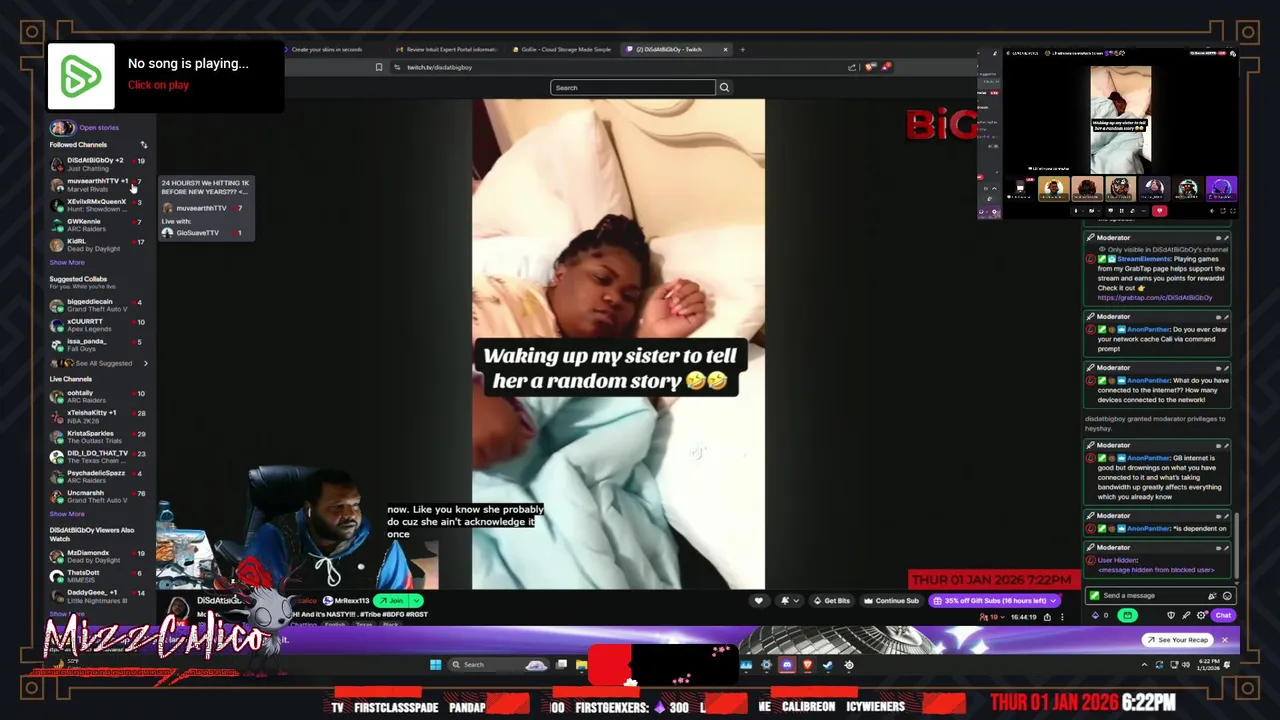
Task: Open the more options dots under stream
Action: click(1062, 617)
